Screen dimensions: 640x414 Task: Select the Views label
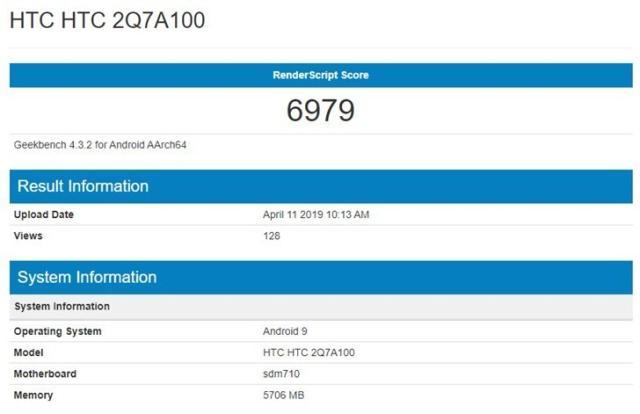[28, 236]
